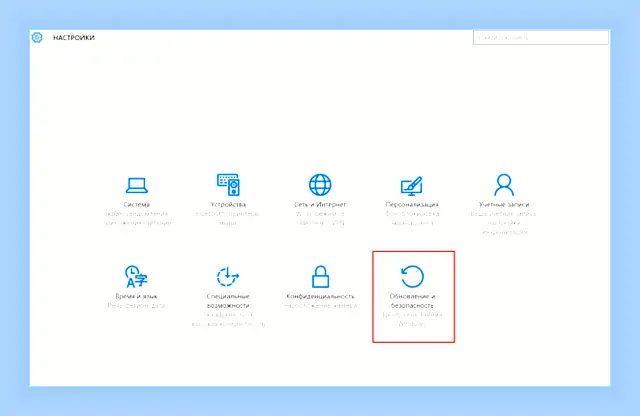This screenshot has height=416, width=640.
Task: Select the Время и язык label
Action: pyautogui.click(x=136, y=296)
